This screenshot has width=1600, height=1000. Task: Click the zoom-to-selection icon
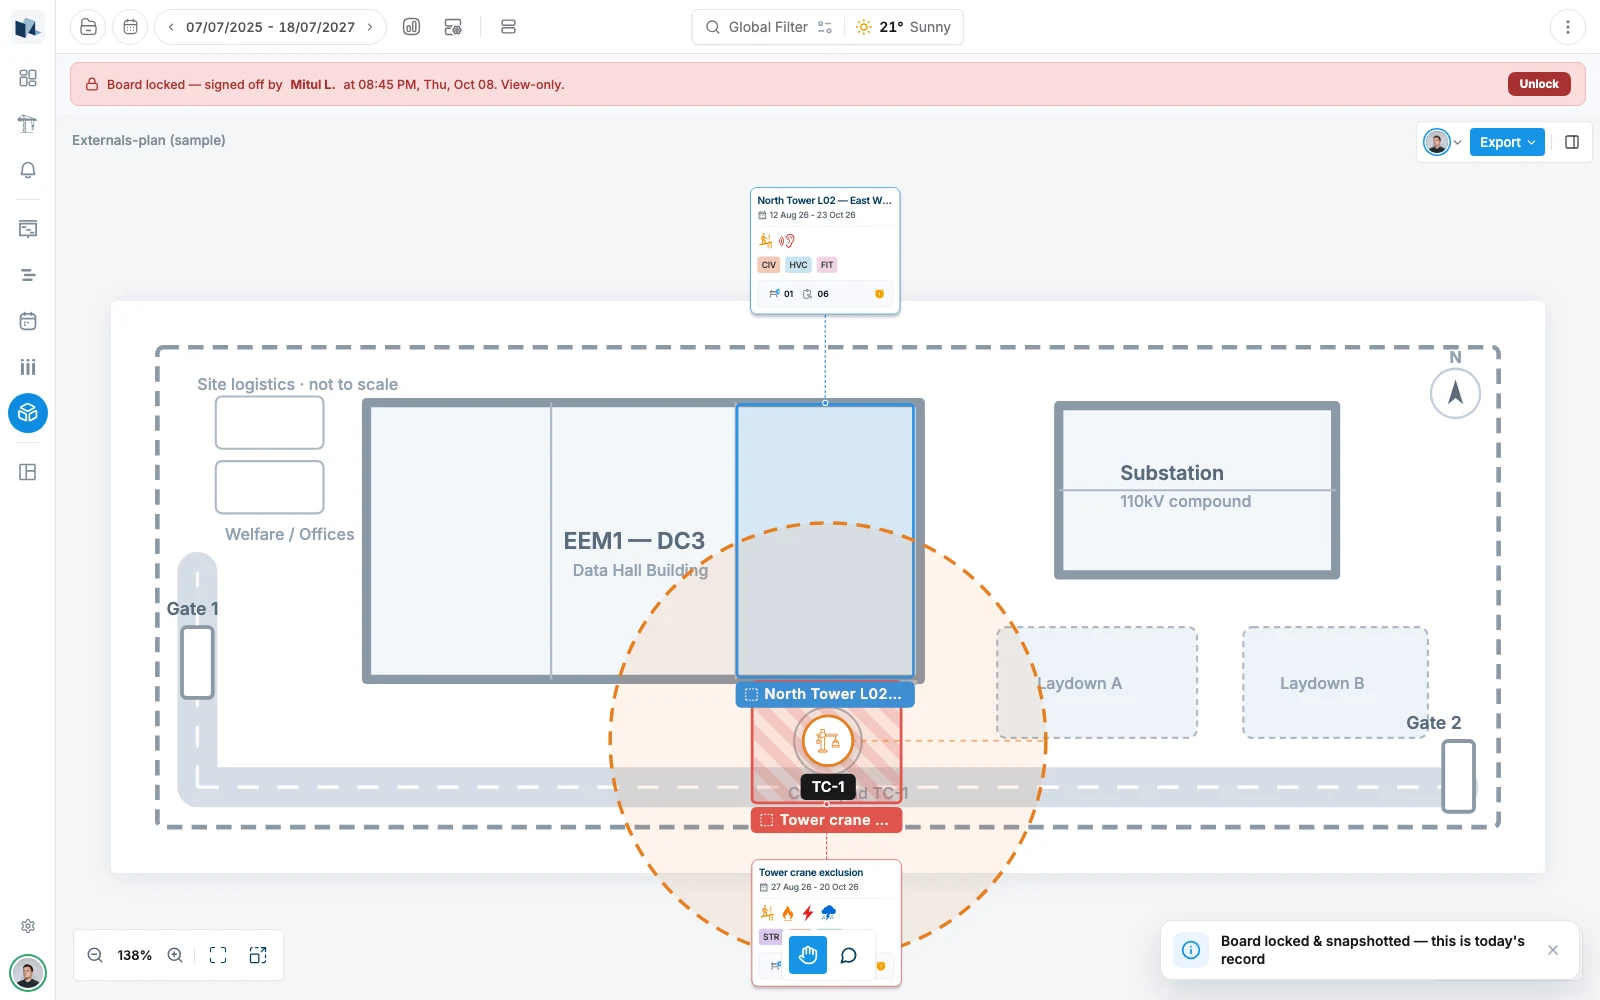[258, 955]
